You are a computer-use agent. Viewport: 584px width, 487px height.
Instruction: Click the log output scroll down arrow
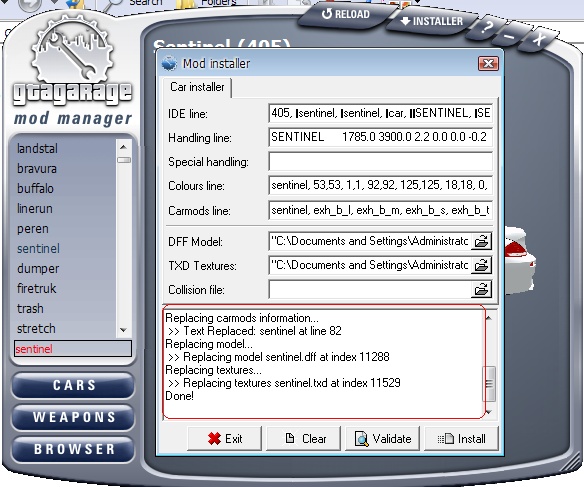(x=489, y=412)
